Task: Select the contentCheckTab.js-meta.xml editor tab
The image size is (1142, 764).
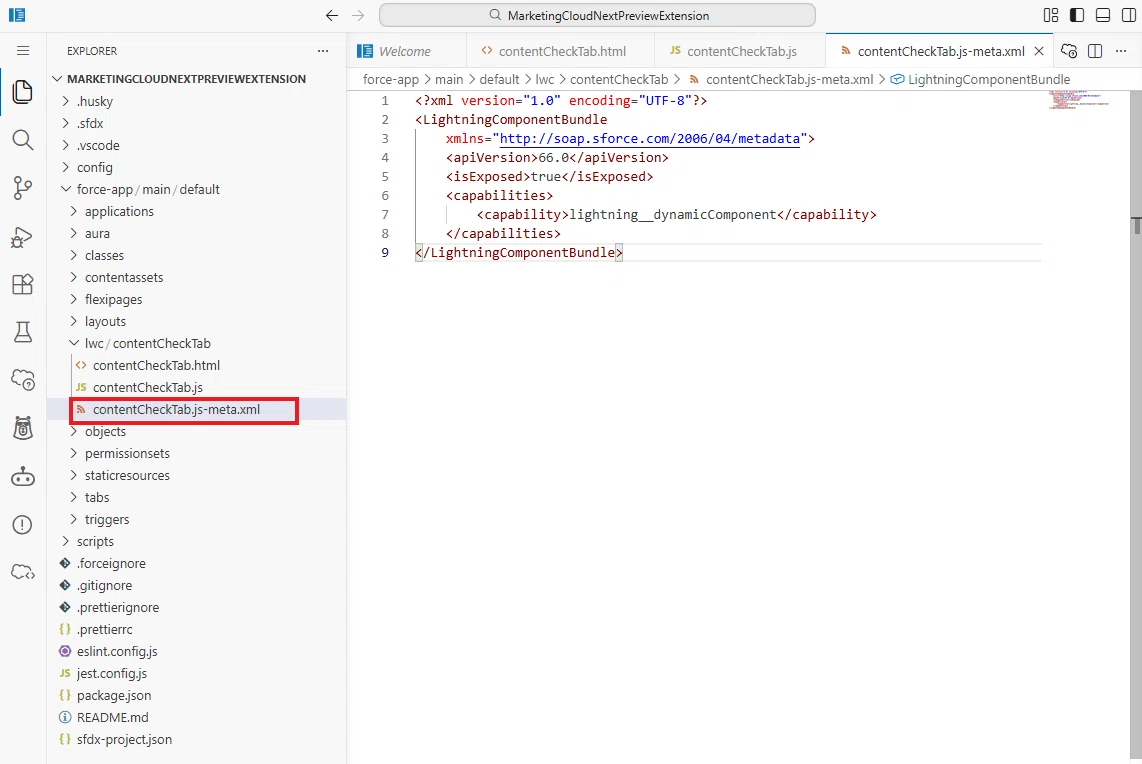Action: click(940, 51)
